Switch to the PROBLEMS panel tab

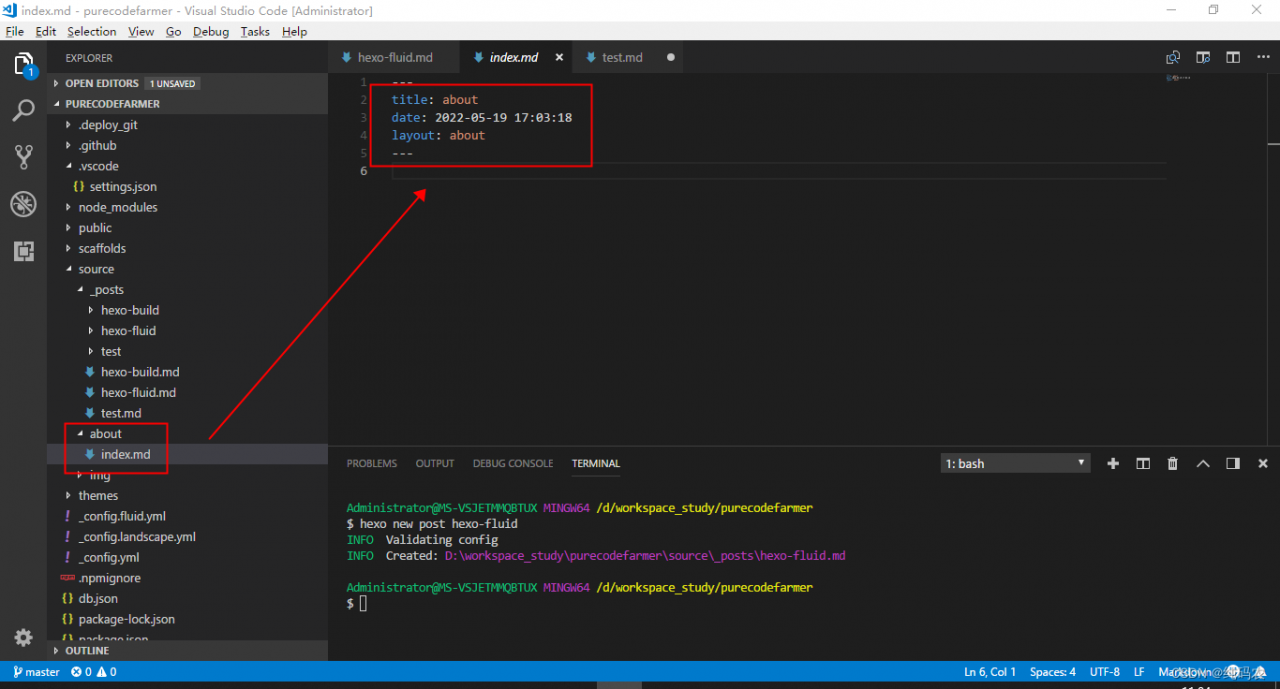[372, 464]
